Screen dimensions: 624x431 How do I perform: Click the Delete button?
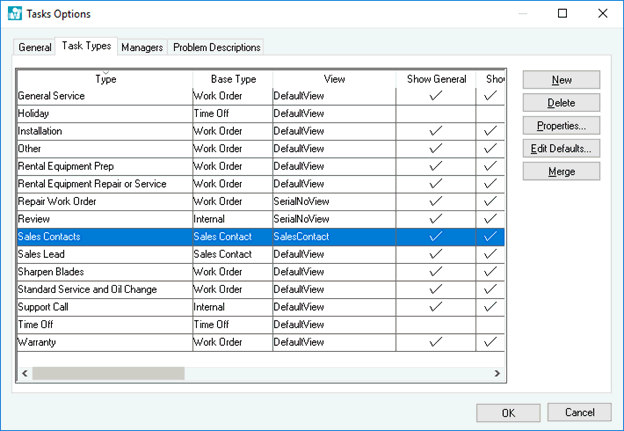point(561,103)
